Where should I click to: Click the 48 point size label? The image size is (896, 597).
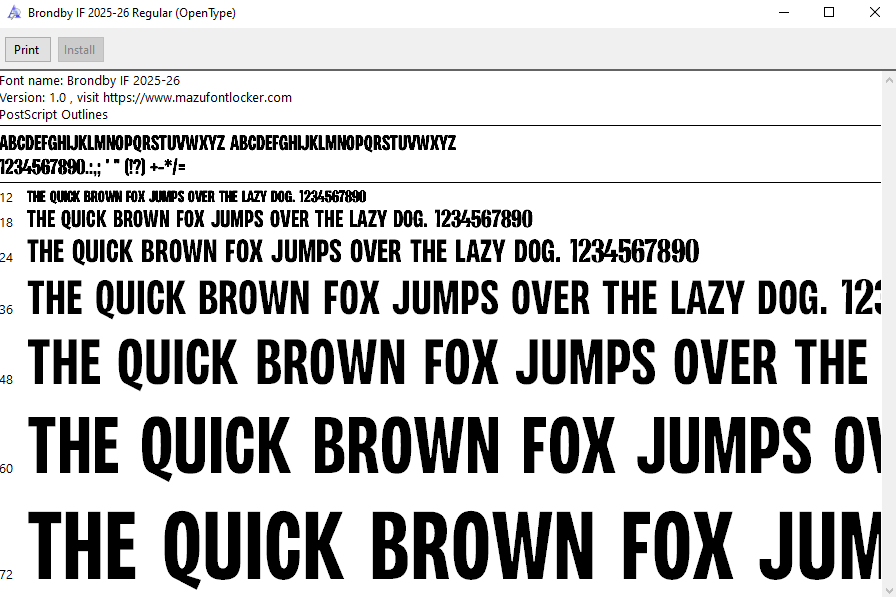click(7, 380)
